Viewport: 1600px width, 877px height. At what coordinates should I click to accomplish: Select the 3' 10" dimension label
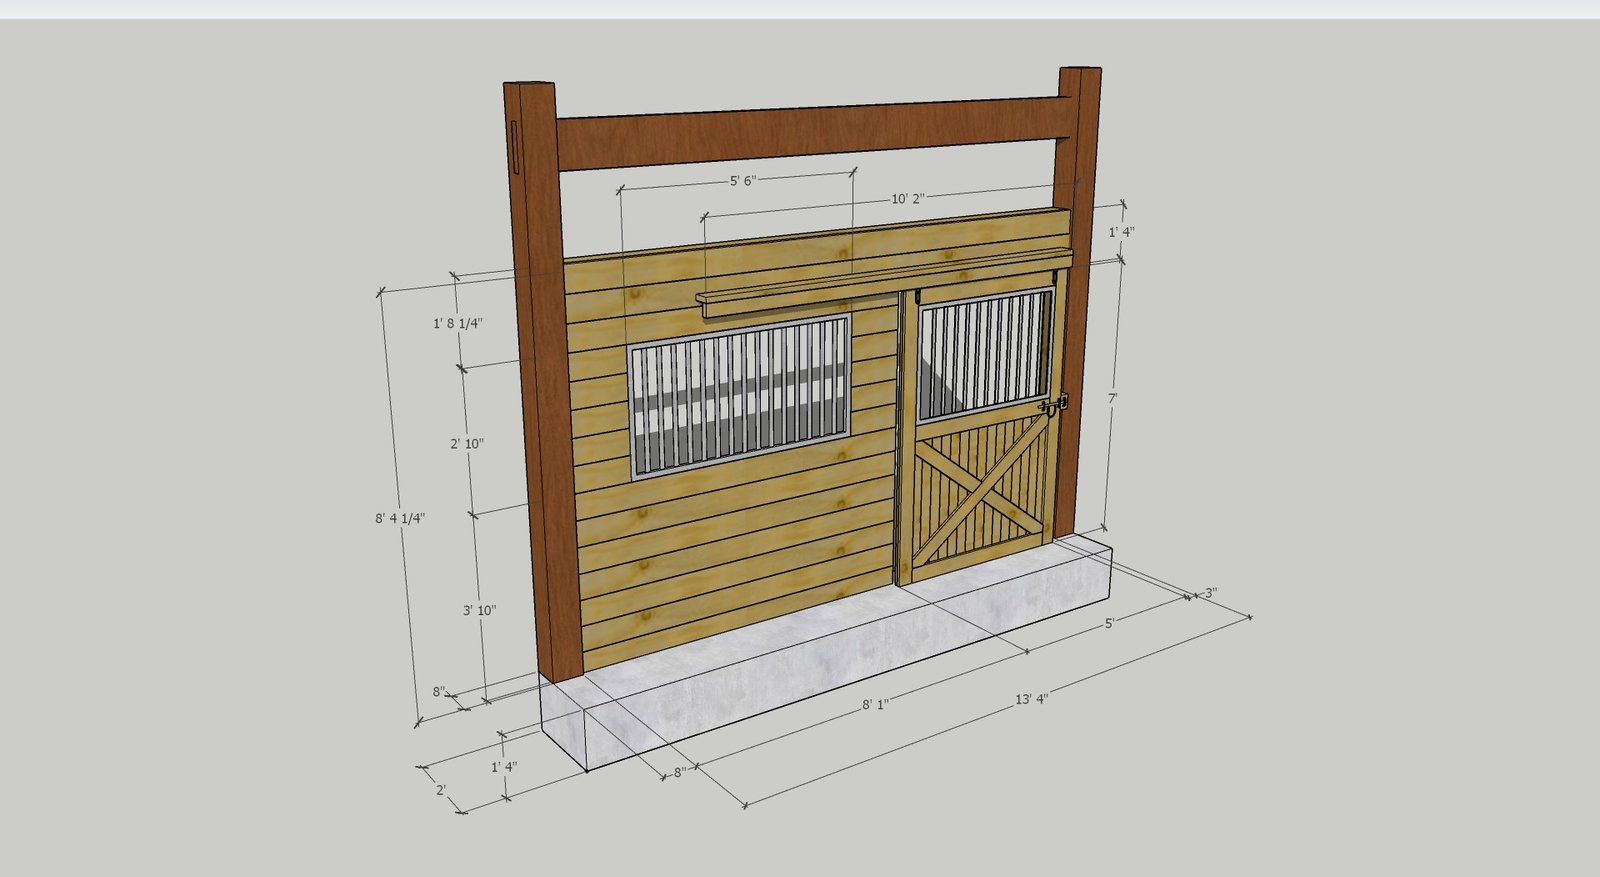479,610
